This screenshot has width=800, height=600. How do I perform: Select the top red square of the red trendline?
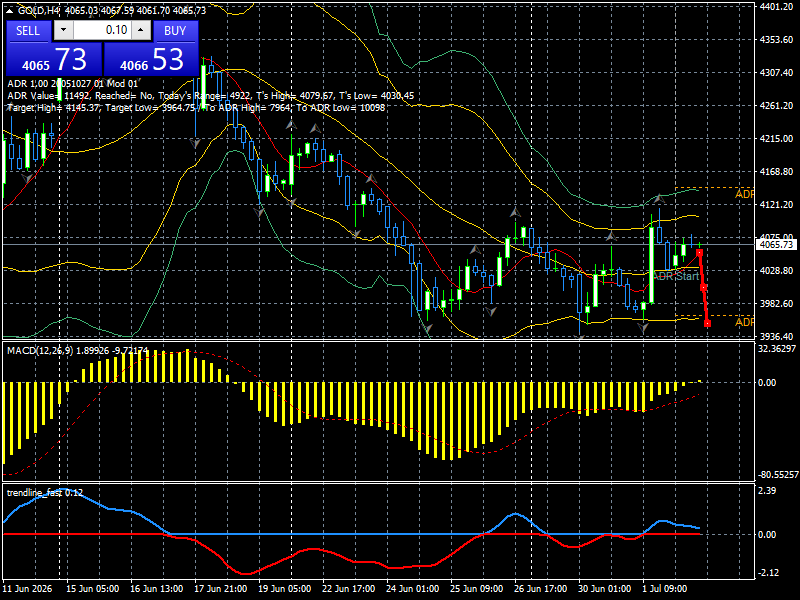699,253
